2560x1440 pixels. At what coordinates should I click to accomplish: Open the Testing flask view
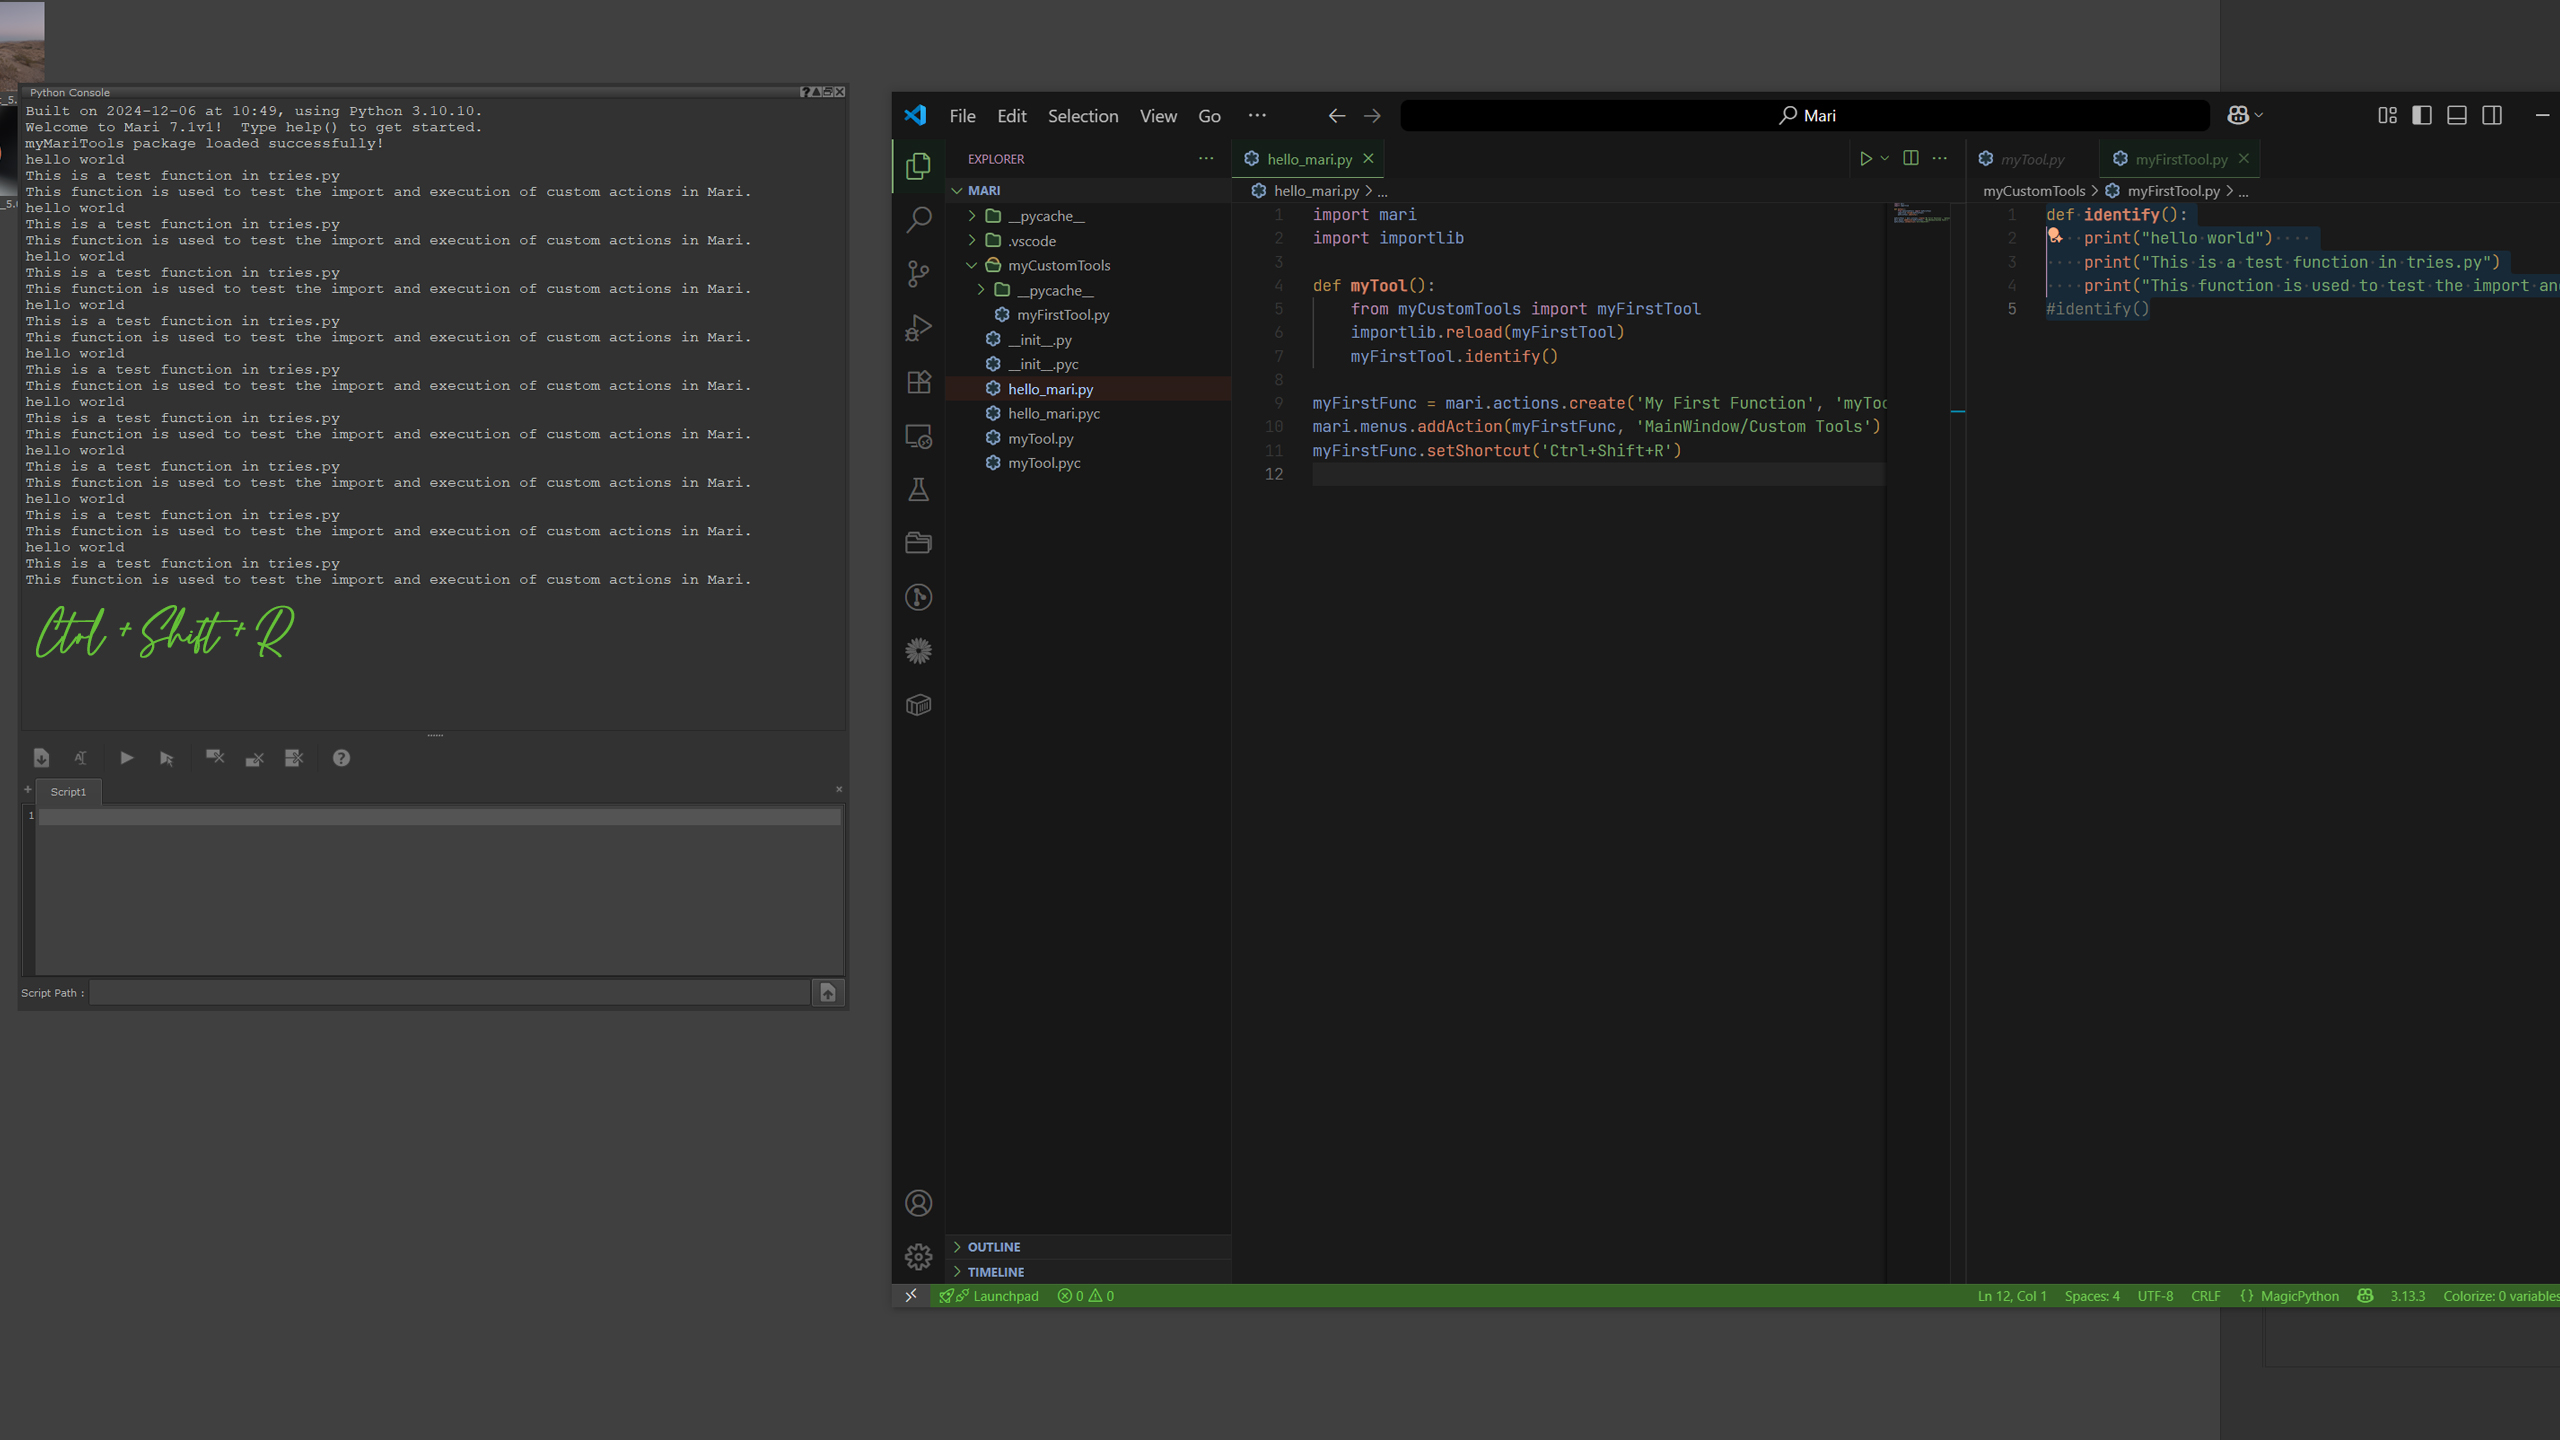918,490
